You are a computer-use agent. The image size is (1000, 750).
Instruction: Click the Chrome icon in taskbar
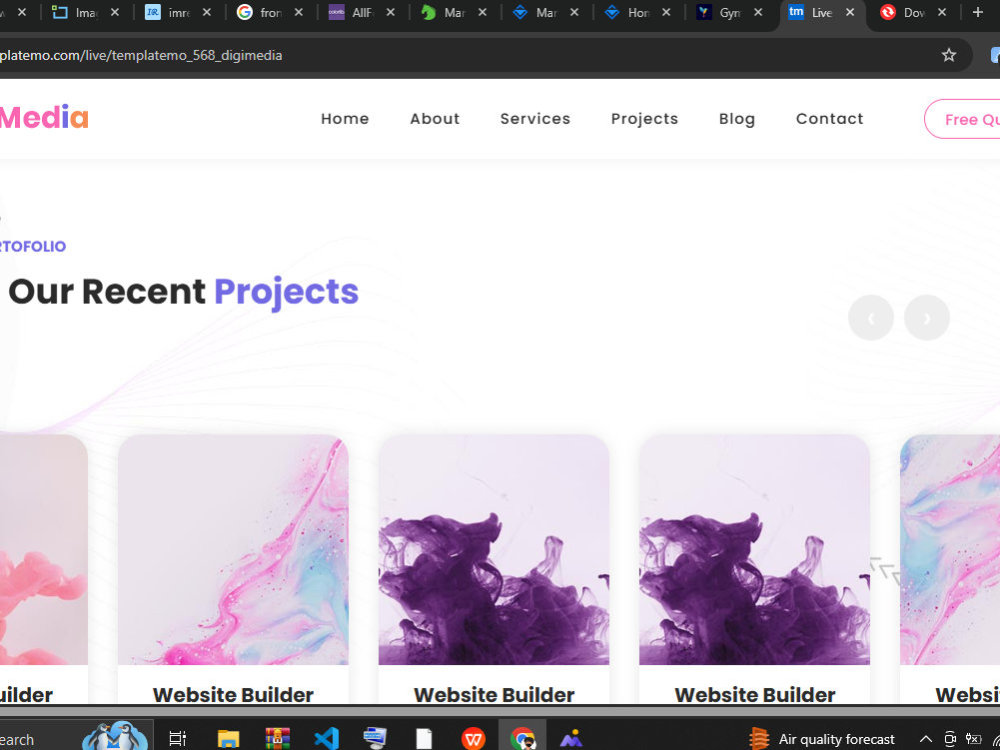[522, 739]
